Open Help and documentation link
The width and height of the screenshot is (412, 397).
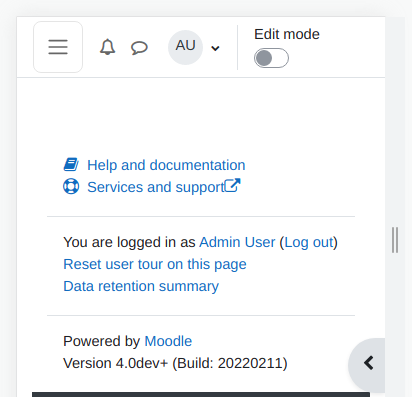(x=166, y=165)
